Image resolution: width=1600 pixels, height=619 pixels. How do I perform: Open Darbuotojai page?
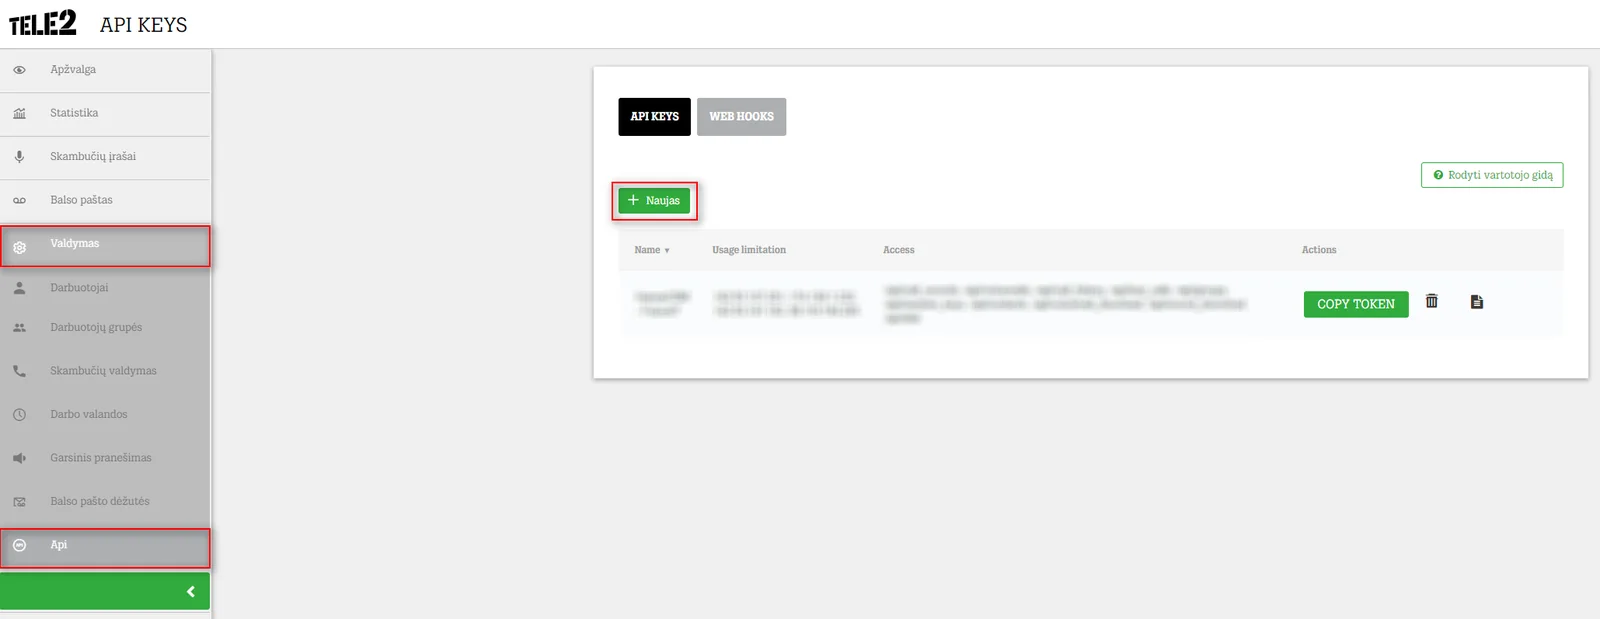(x=105, y=288)
